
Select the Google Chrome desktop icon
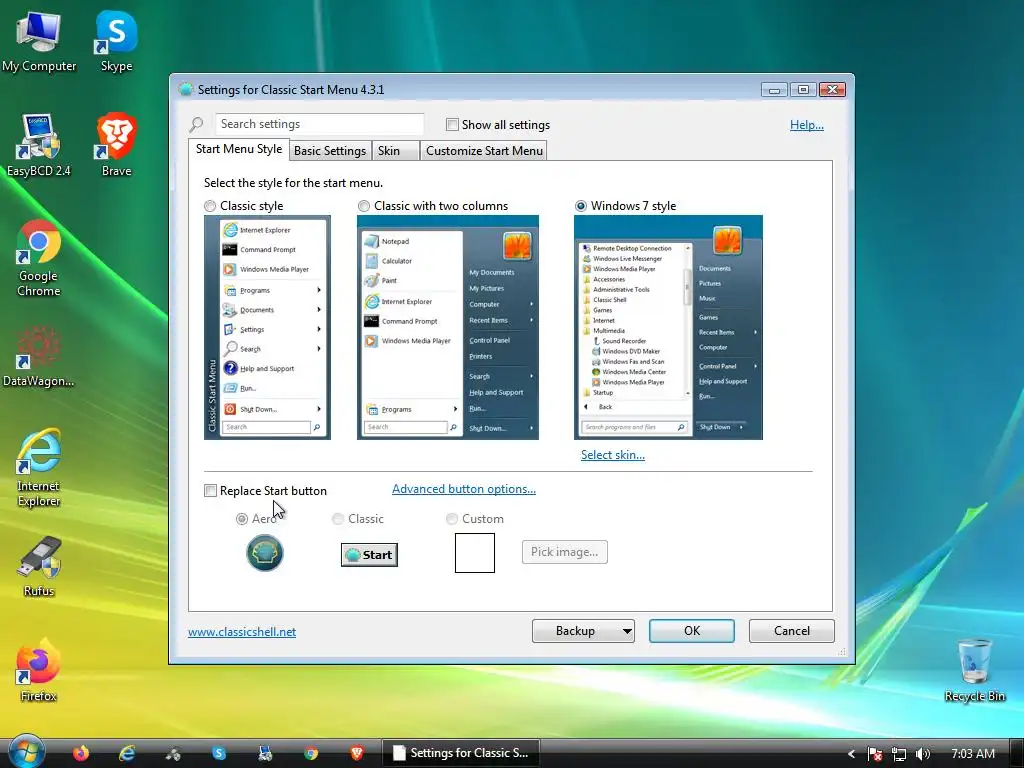[x=39, y=258]
